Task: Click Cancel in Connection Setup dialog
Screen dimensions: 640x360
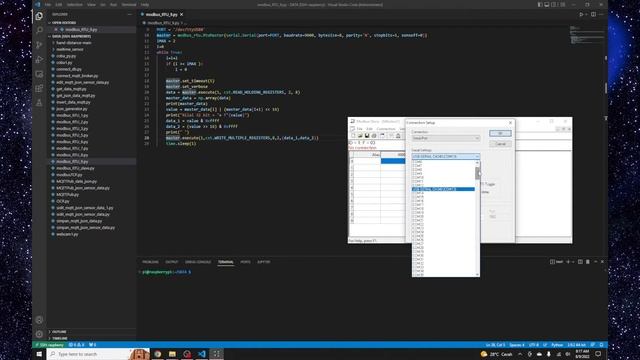Action: click(500, 144)
